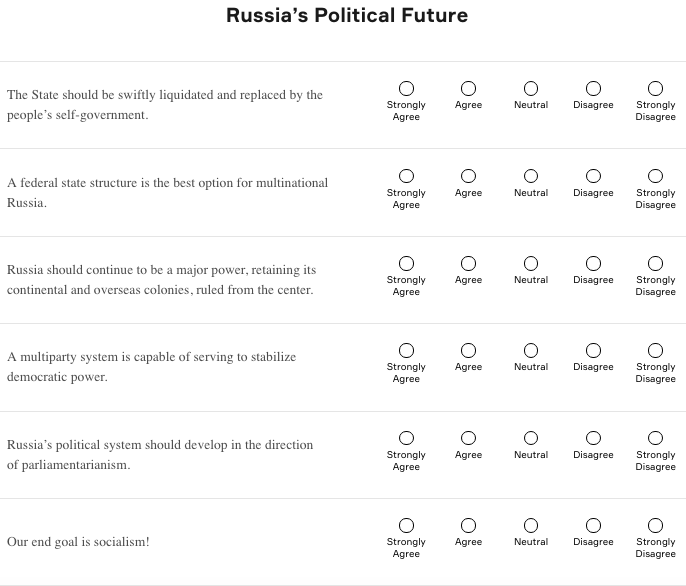Select Strongly Agree for socialism end goal
The image size is (686, 586).
coord(406,525)
